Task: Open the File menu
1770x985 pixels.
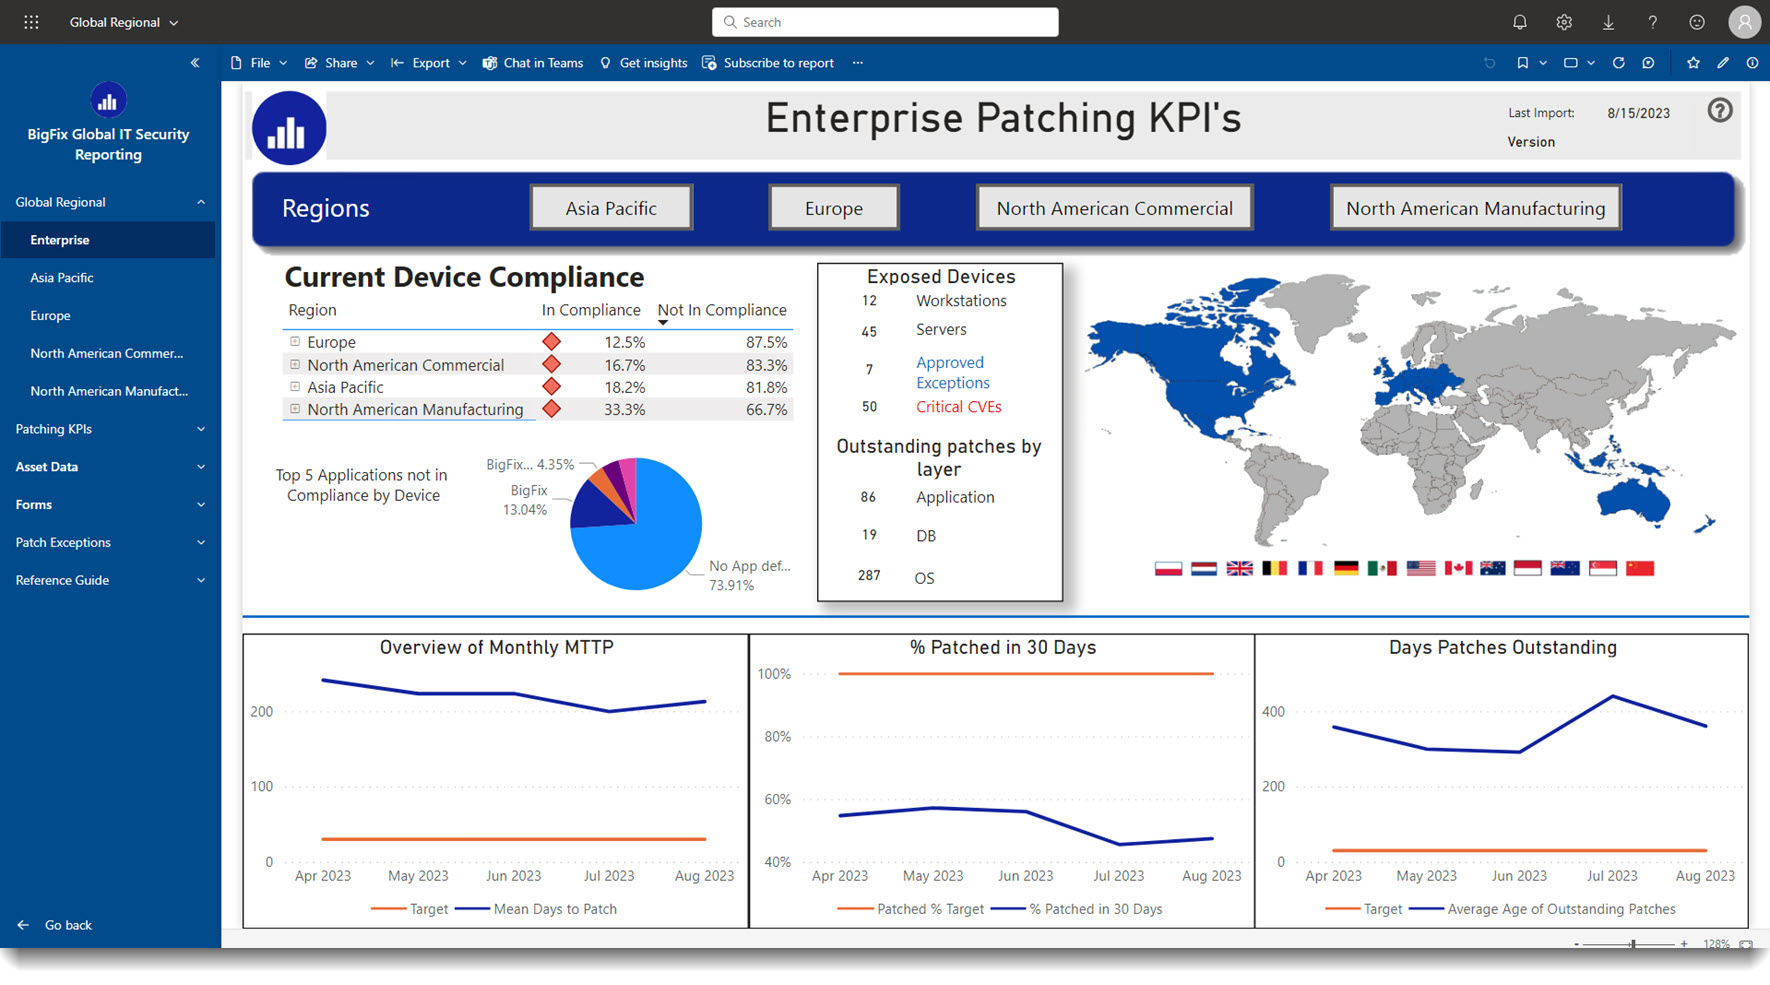Action: coord(259,63)
